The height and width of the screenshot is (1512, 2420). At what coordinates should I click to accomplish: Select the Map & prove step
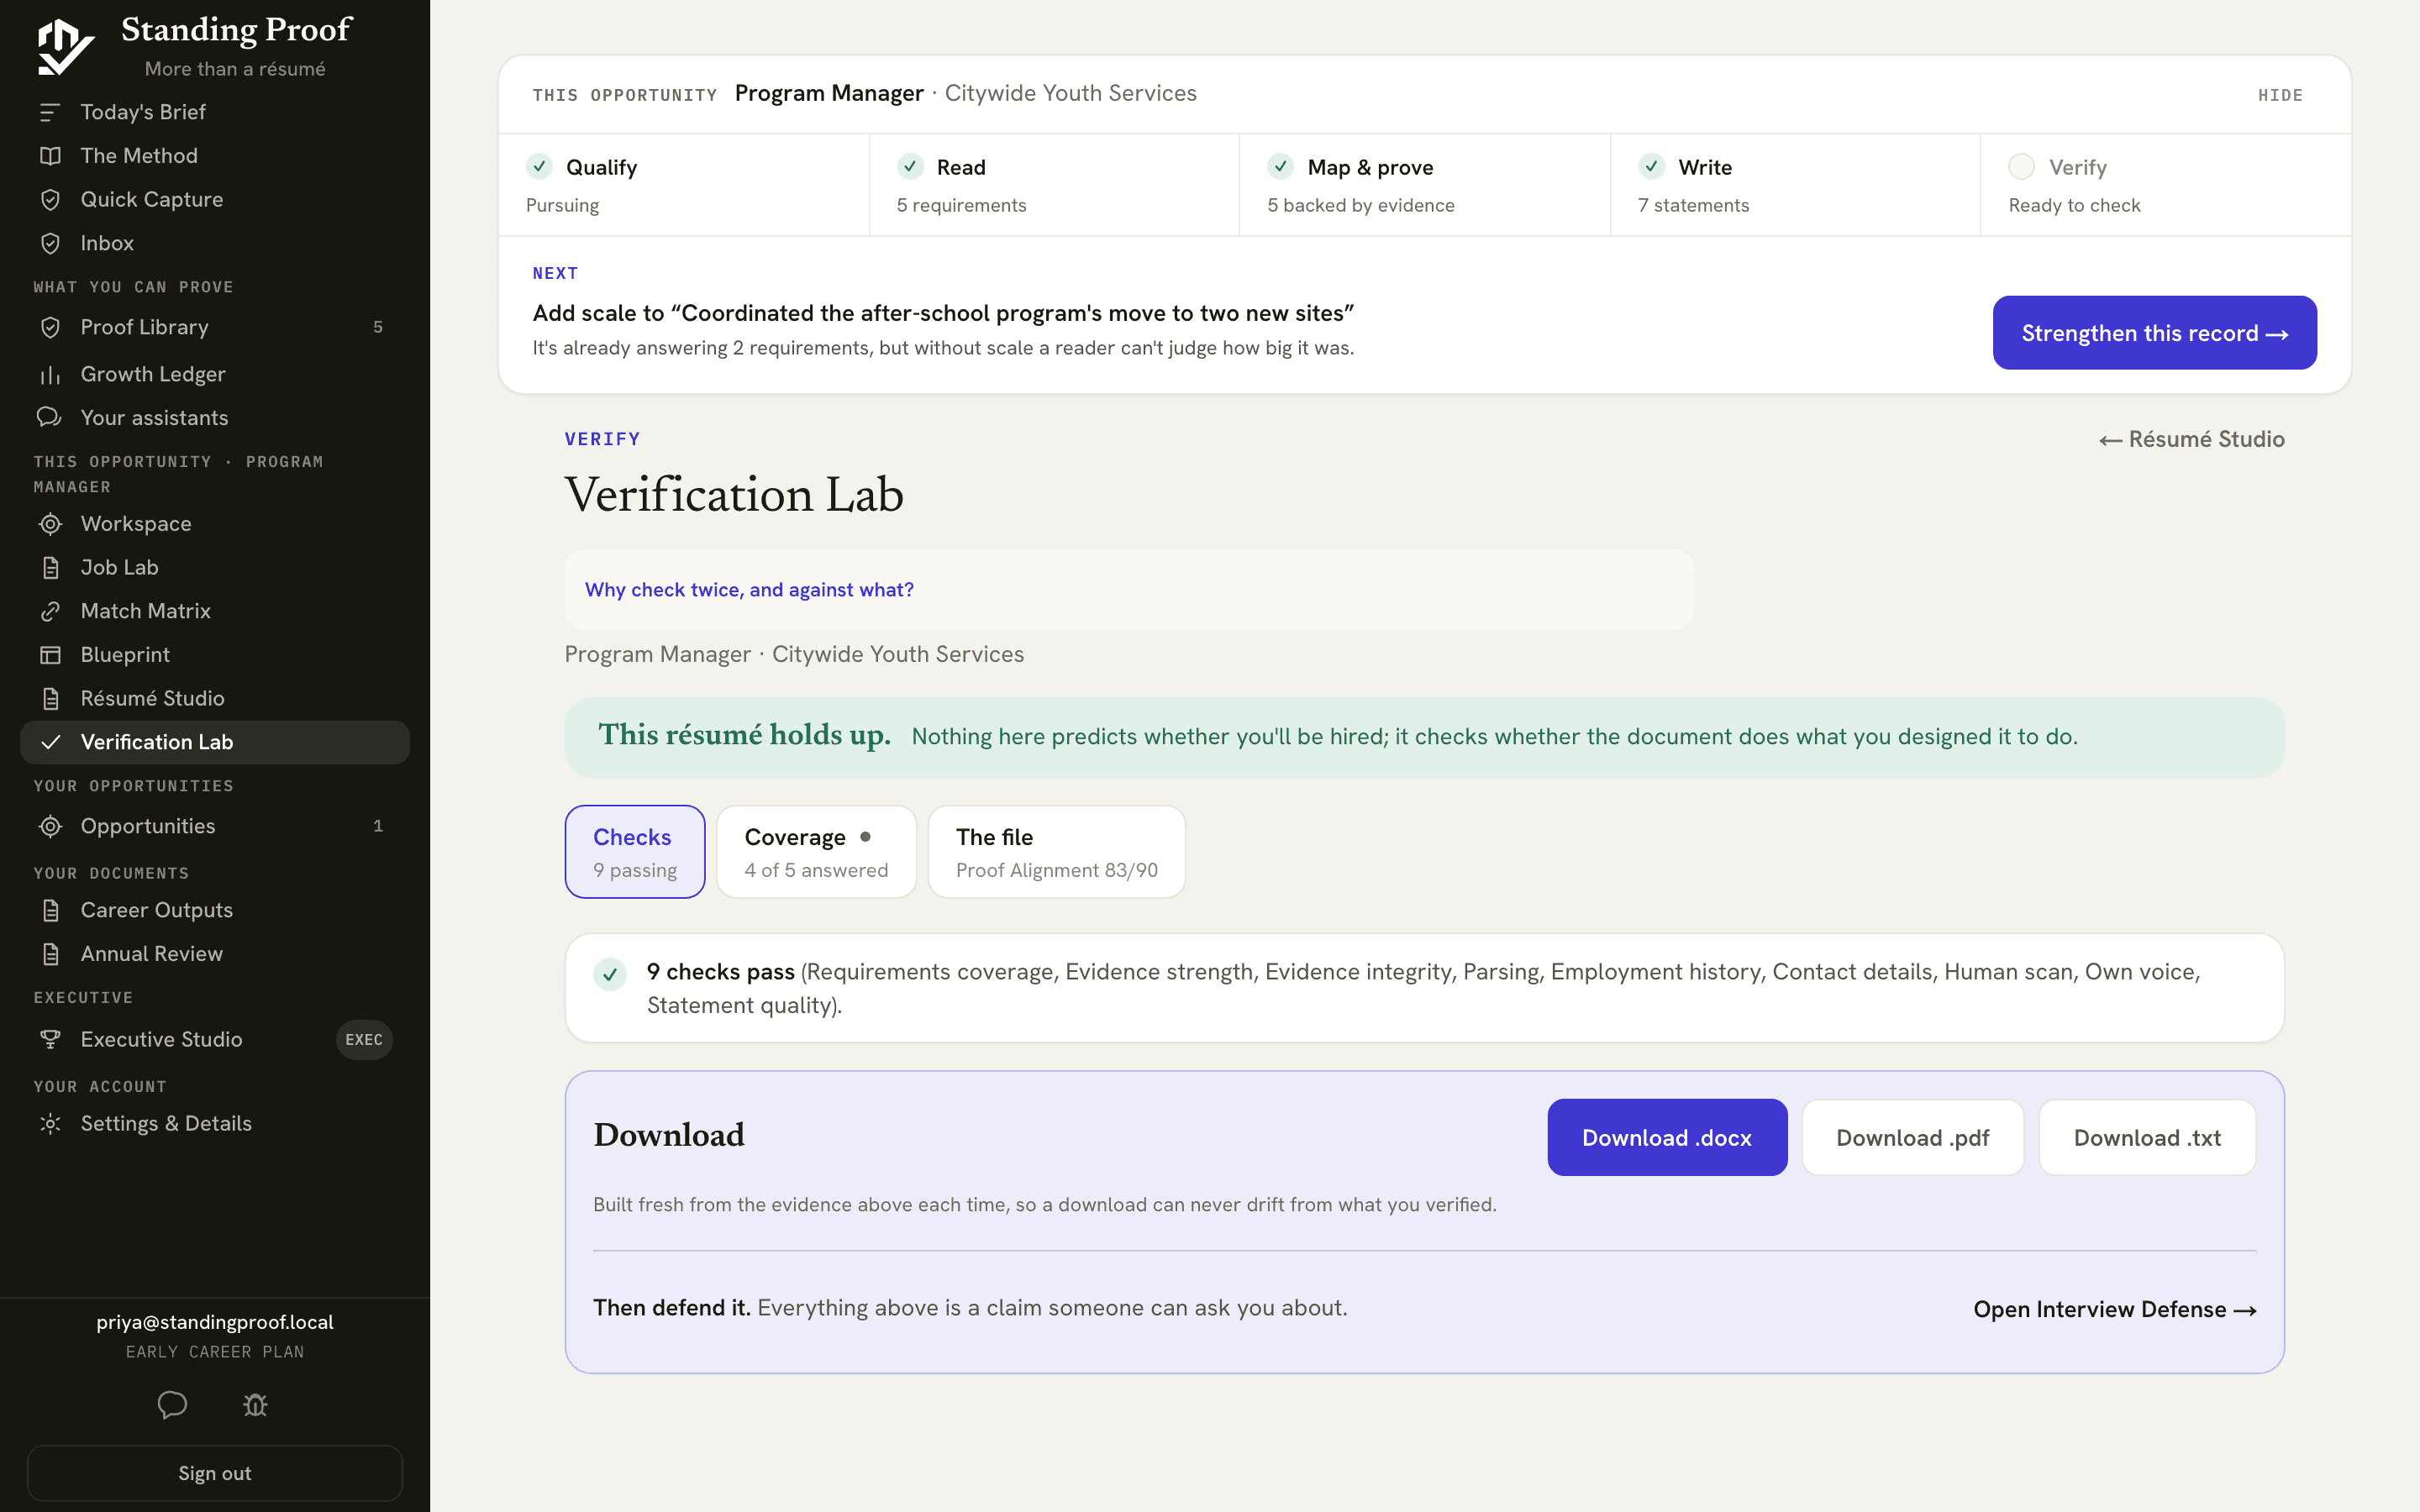(x=1425, y=185)
